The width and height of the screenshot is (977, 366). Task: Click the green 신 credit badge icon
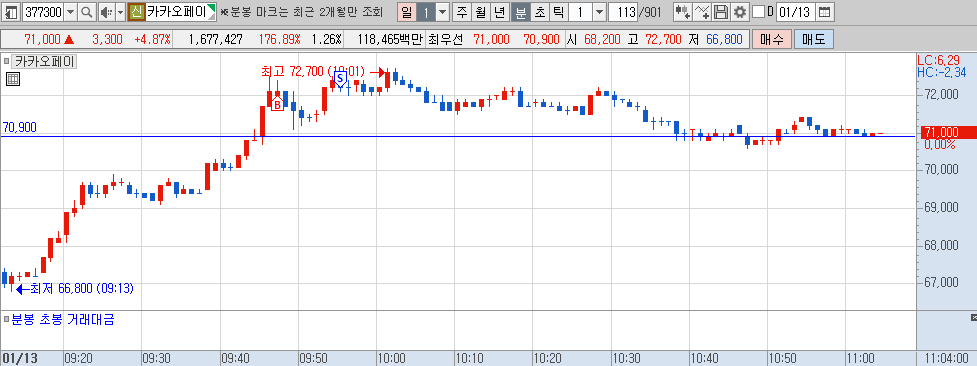pos(136,12)
